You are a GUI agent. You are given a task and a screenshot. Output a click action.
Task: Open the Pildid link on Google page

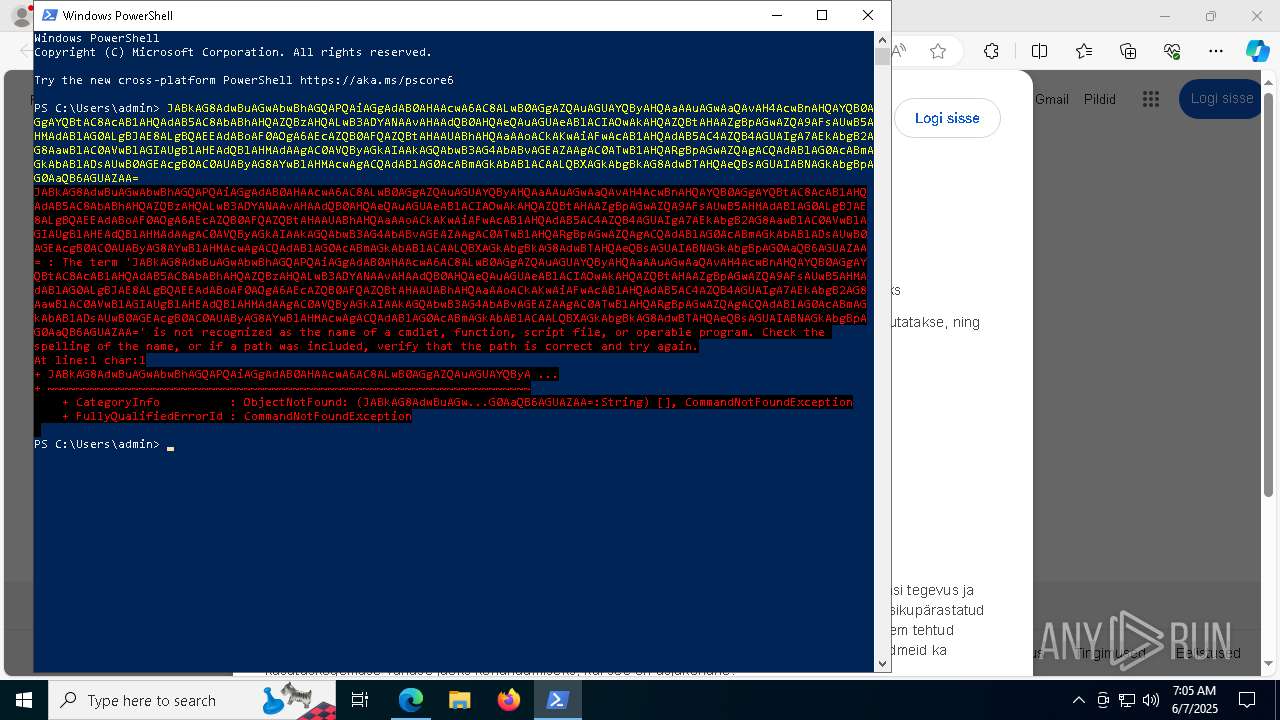(x=1100, y=99)
